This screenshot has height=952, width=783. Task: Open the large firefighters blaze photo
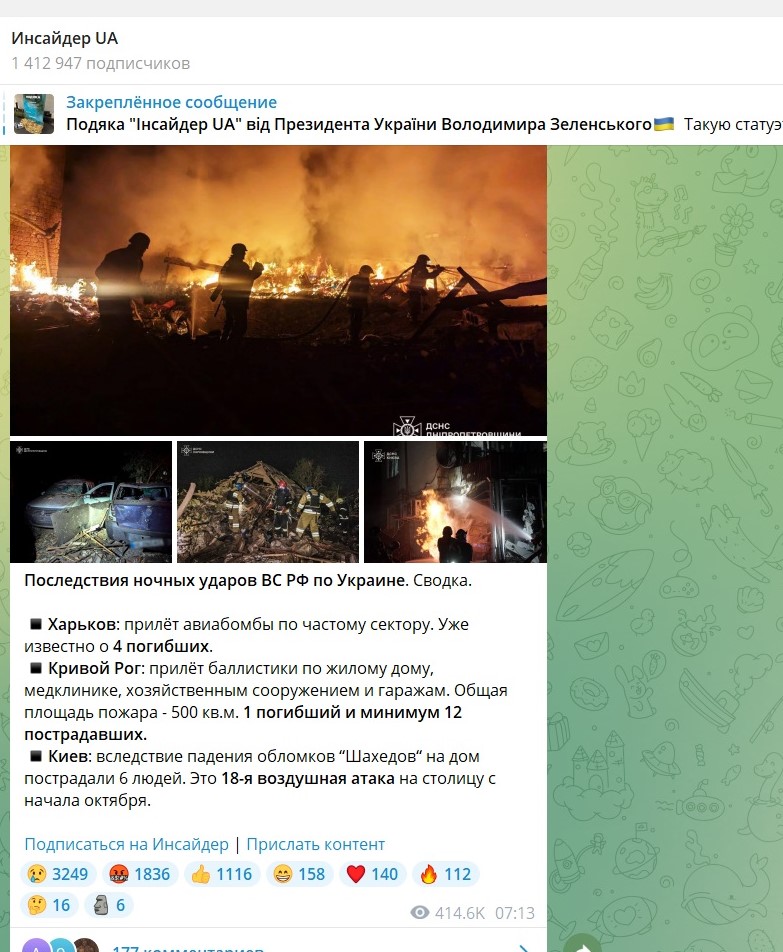pos(279,291)
